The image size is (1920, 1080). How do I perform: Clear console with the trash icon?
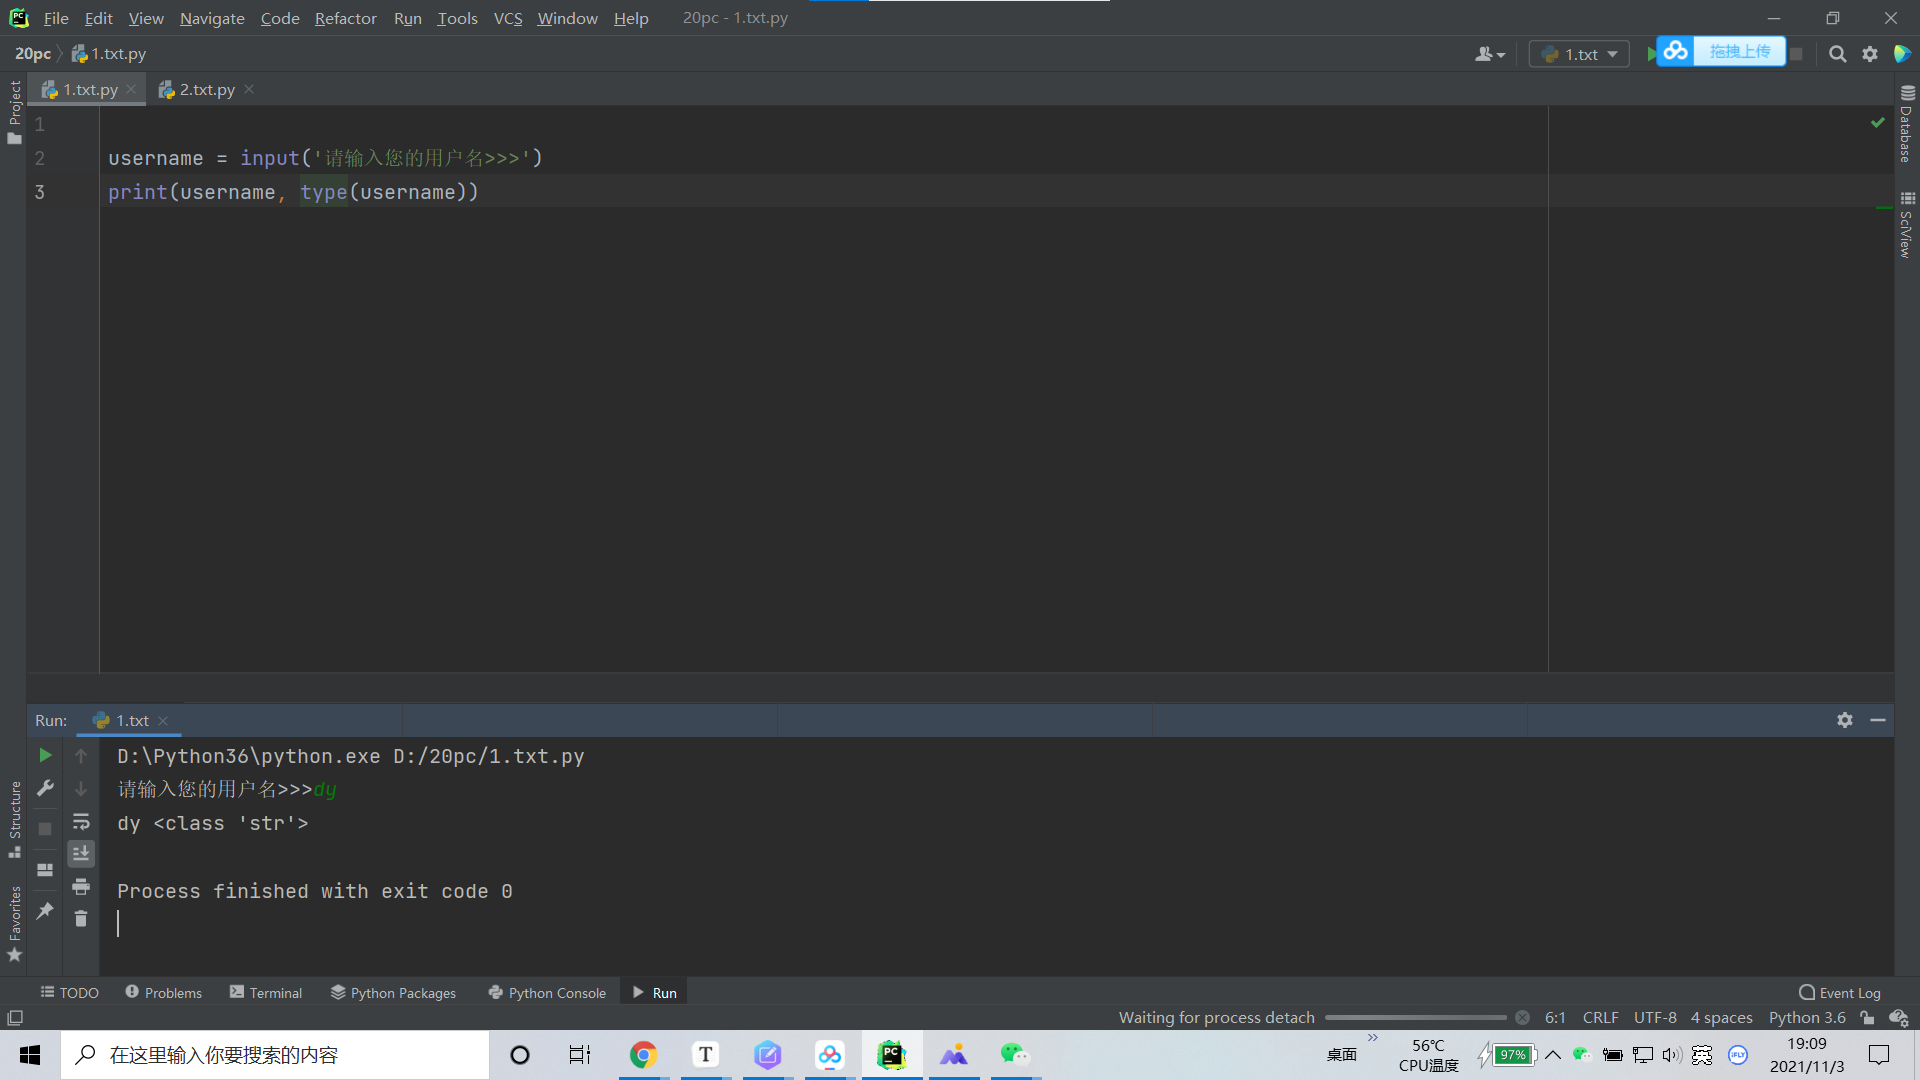pyautogui.click(x=81, y=919)
